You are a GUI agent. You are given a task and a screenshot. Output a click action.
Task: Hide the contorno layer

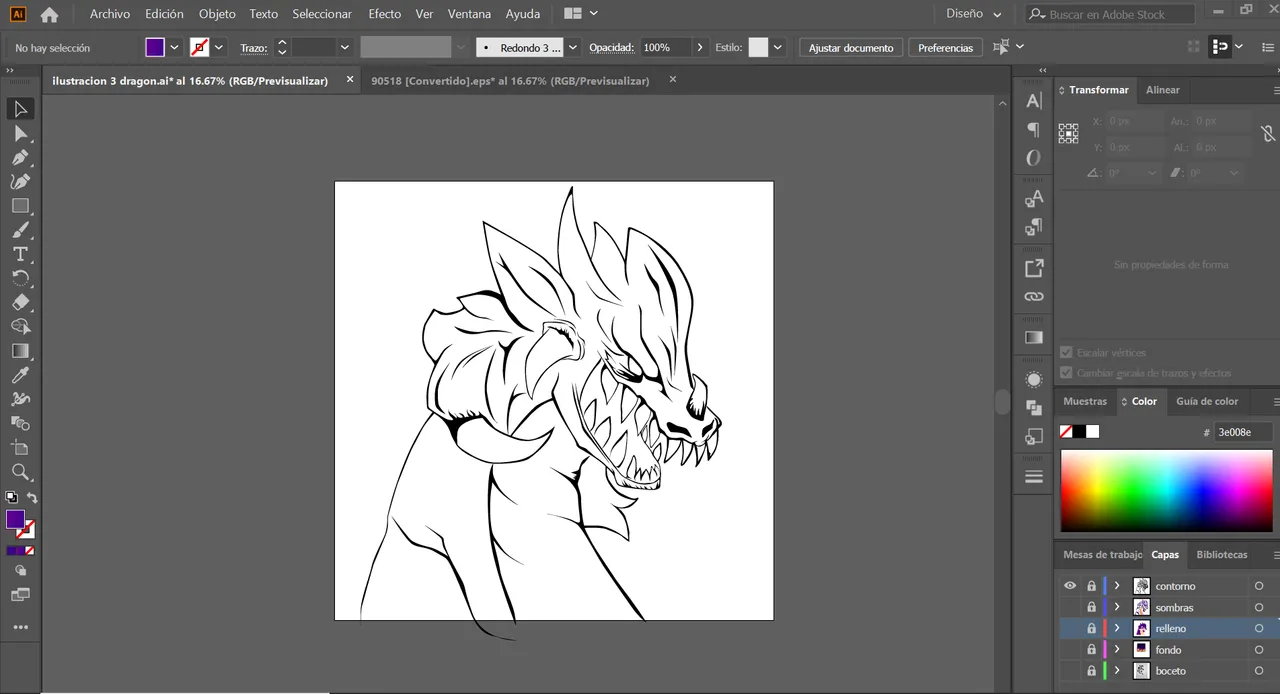point(1070,586)
